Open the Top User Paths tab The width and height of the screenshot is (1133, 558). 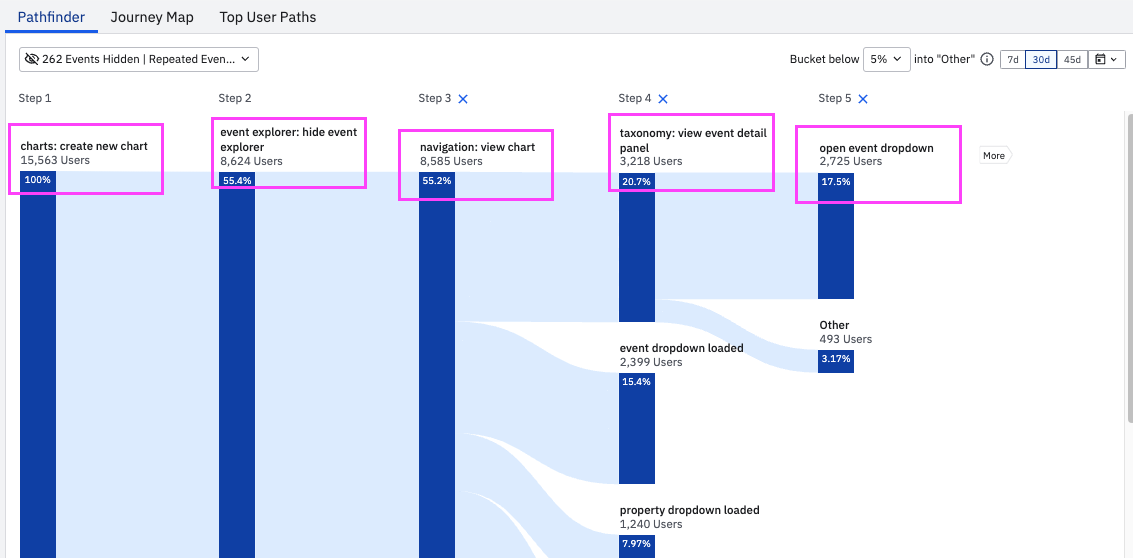[267, 17]
